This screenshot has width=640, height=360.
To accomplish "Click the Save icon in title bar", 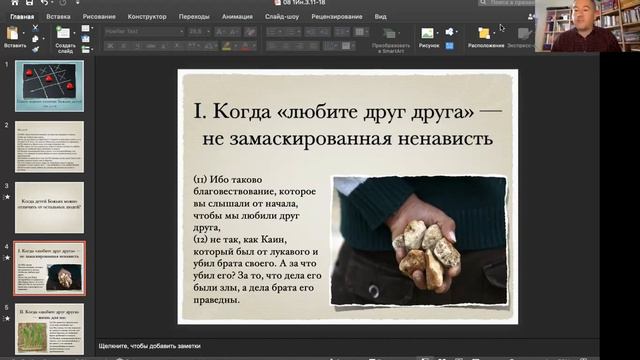I will (29, 2).
